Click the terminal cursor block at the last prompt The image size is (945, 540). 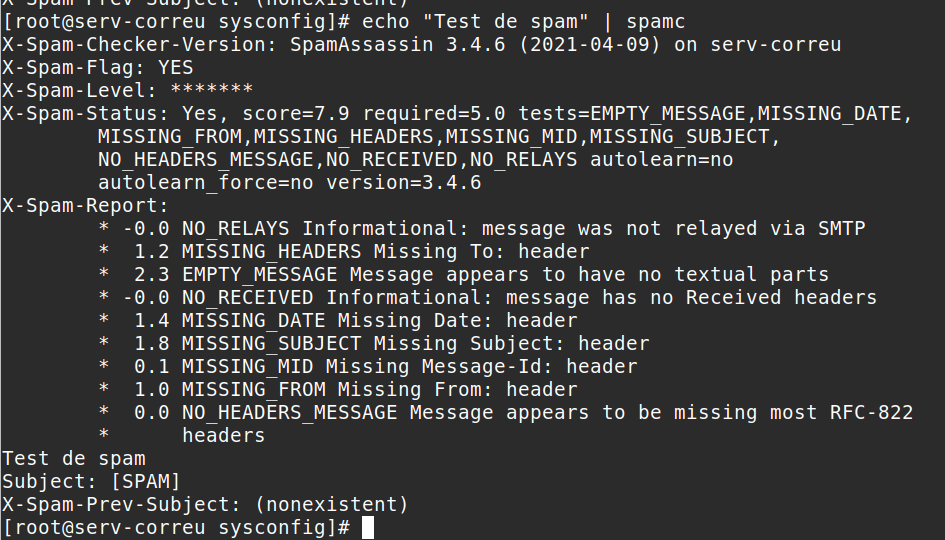368,527
